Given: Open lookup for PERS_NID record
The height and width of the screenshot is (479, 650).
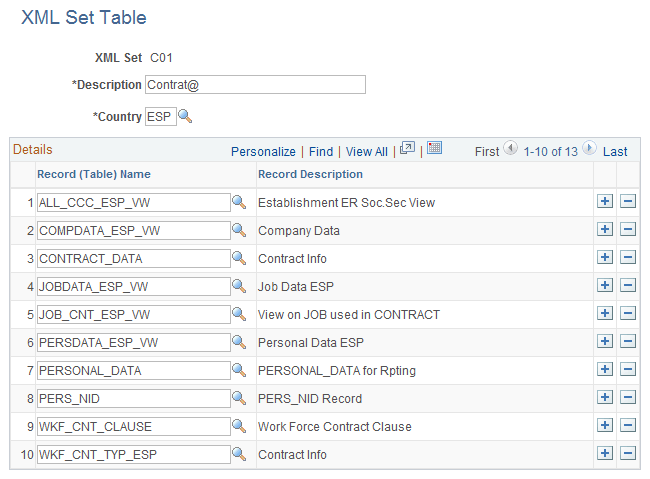Looking at the screenshot, I should coord(239,398).
